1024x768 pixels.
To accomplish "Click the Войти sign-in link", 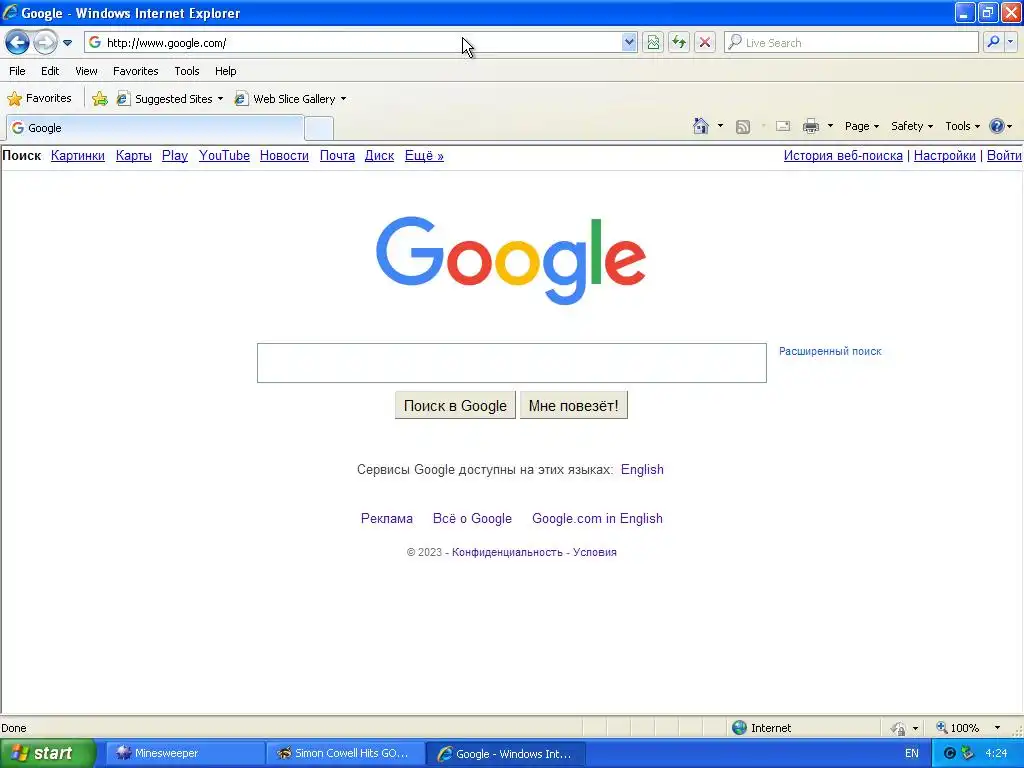I will click(x=1004, y=155).
